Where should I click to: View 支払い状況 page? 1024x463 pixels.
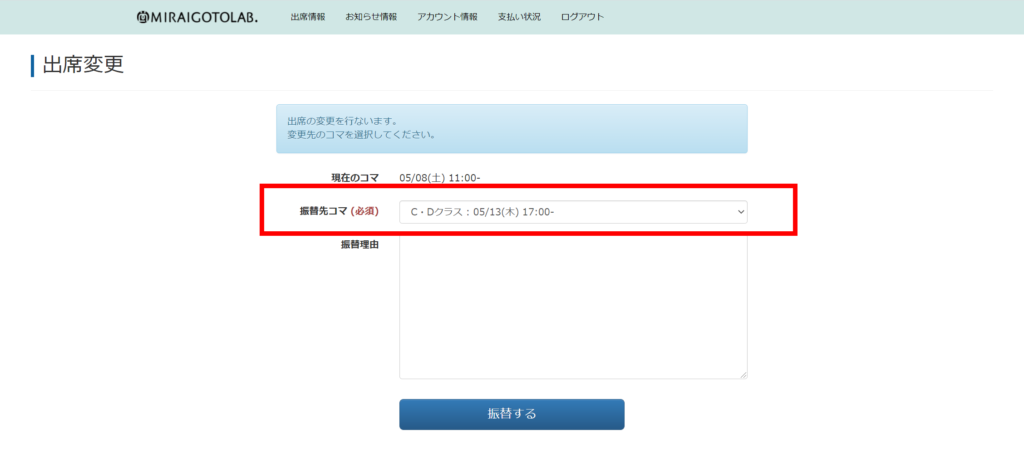click(519, 17)
